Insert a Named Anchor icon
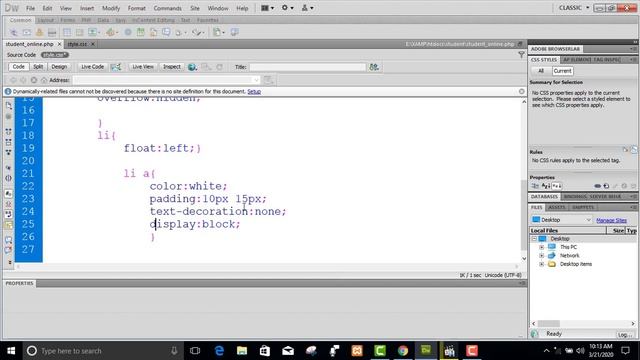 point(40,32)
